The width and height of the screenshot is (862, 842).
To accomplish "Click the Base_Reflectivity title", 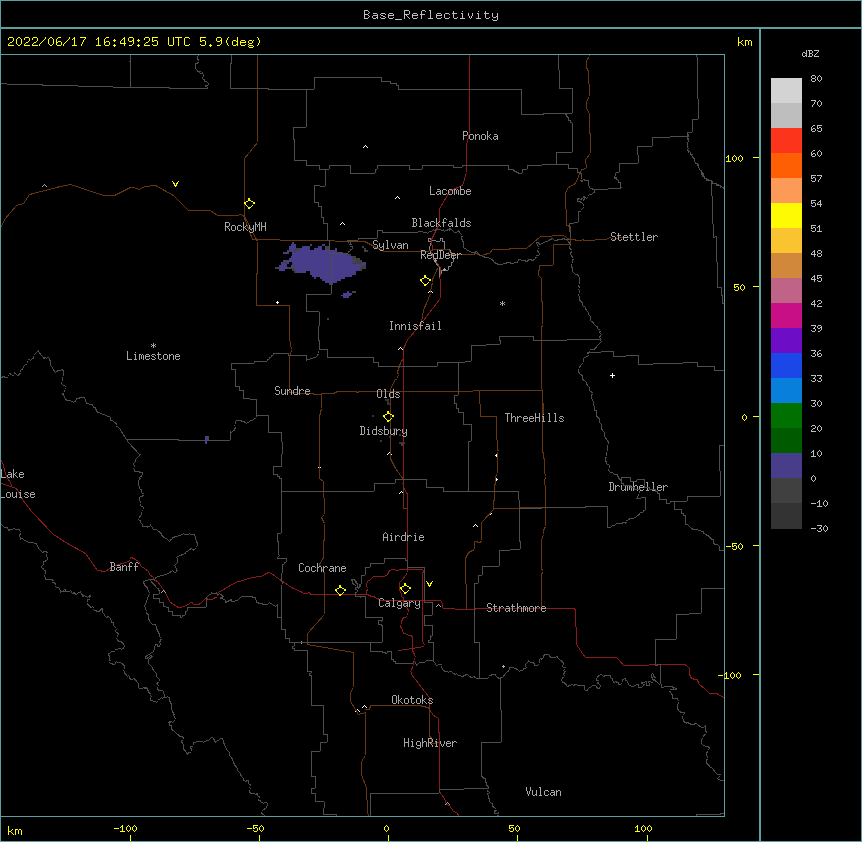I will (x=430, y=15).
